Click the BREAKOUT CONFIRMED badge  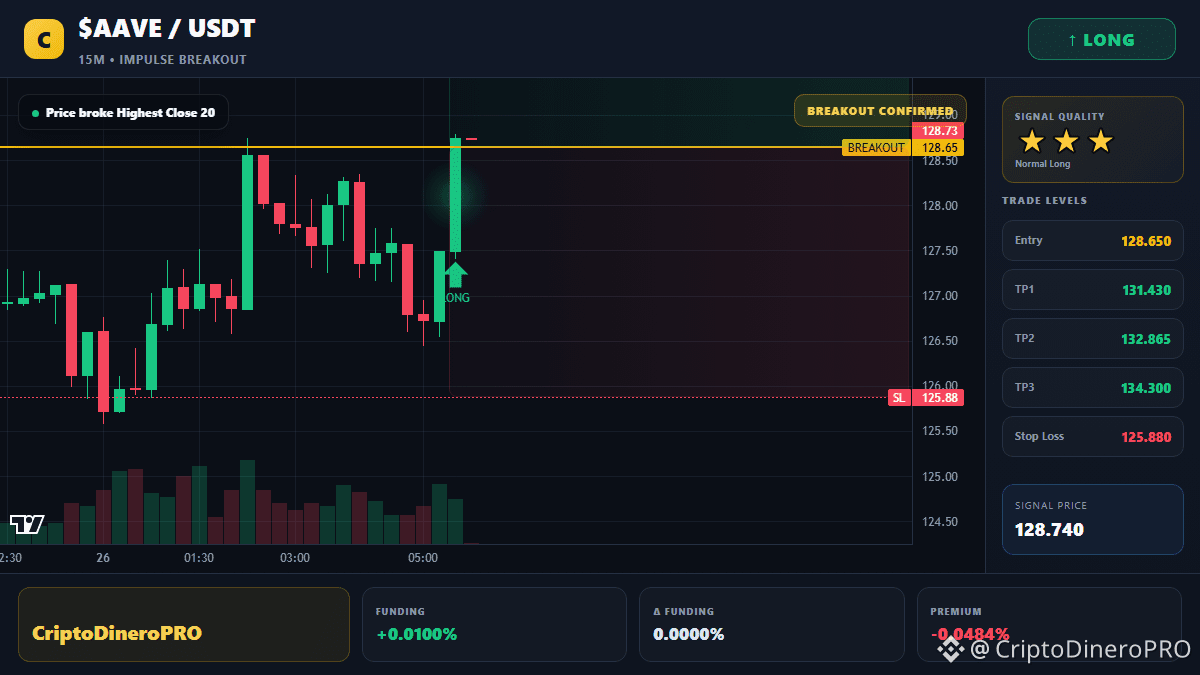tap(880, 111)
